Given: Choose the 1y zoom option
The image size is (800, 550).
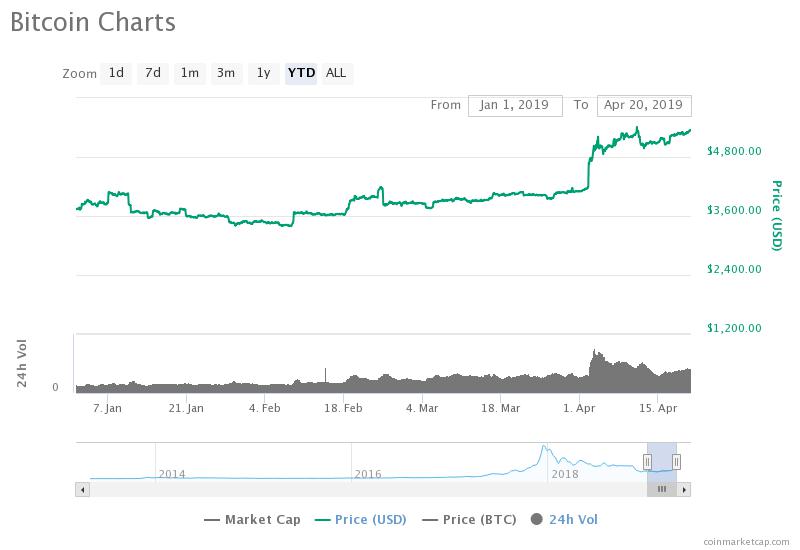Looking at the screenshot, I should point(263,73).
